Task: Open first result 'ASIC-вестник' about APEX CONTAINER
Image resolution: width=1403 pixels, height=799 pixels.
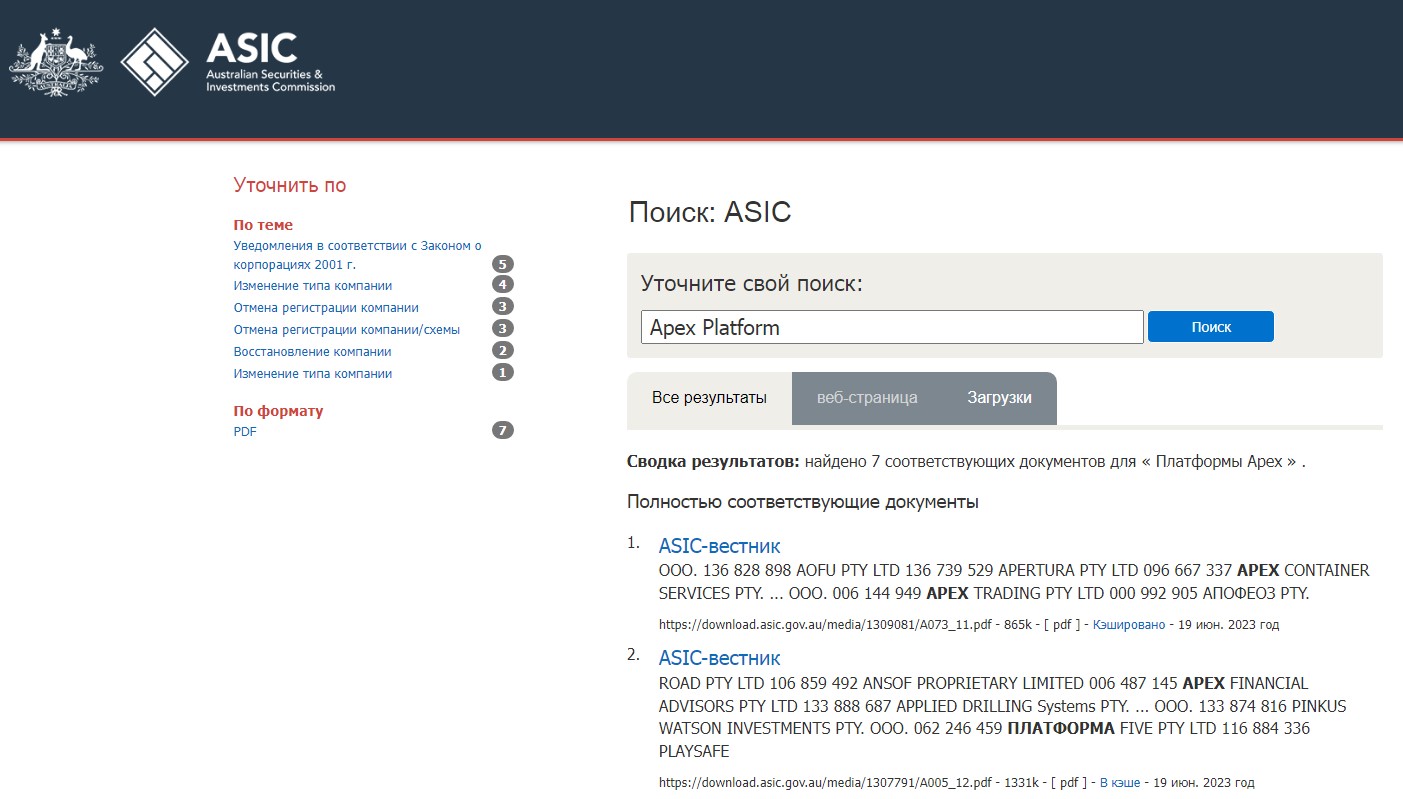Action: (x=719, y=546)
